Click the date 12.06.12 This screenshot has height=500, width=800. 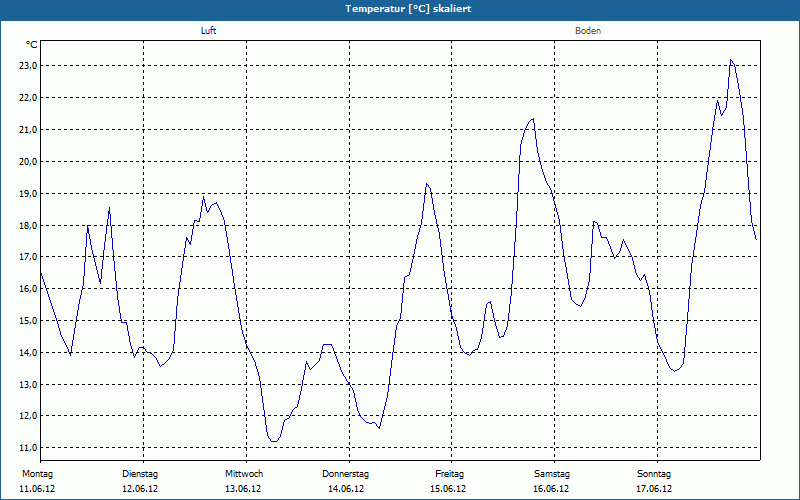coord(140,489)
